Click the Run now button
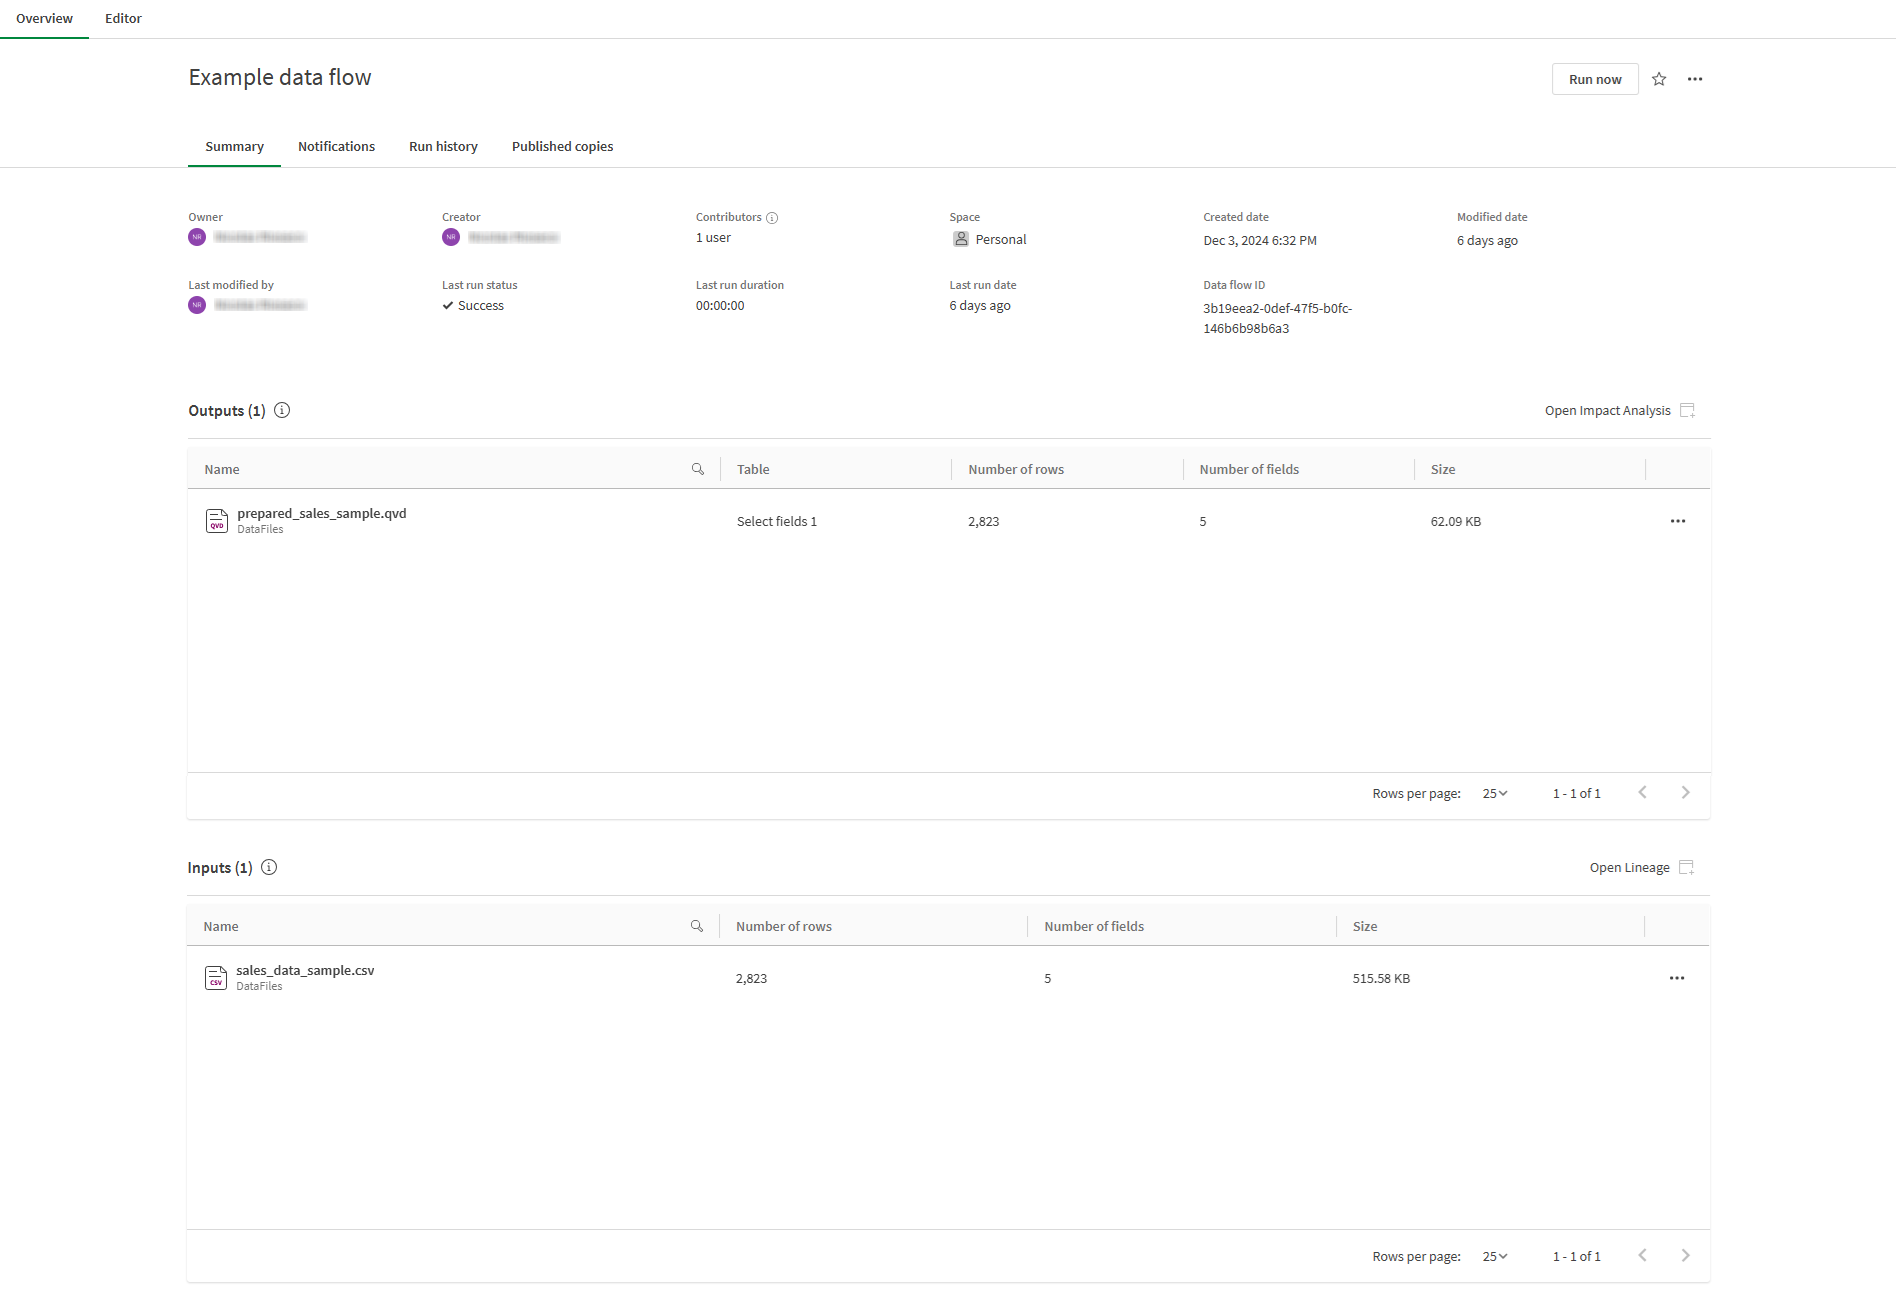The image size is (1896, 1291). coord(1594,79)
